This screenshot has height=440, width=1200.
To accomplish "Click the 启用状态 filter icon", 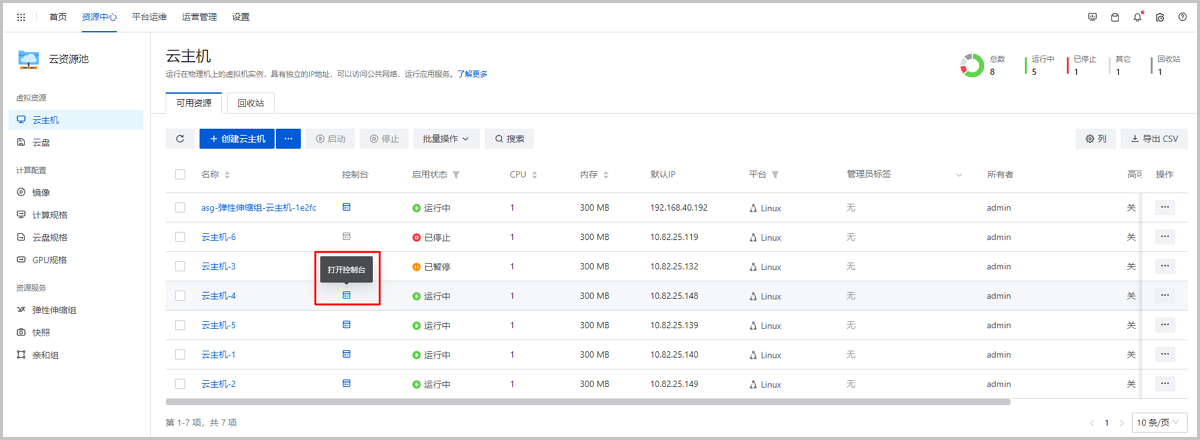I will pyautogui.click(x=456, y=175).
